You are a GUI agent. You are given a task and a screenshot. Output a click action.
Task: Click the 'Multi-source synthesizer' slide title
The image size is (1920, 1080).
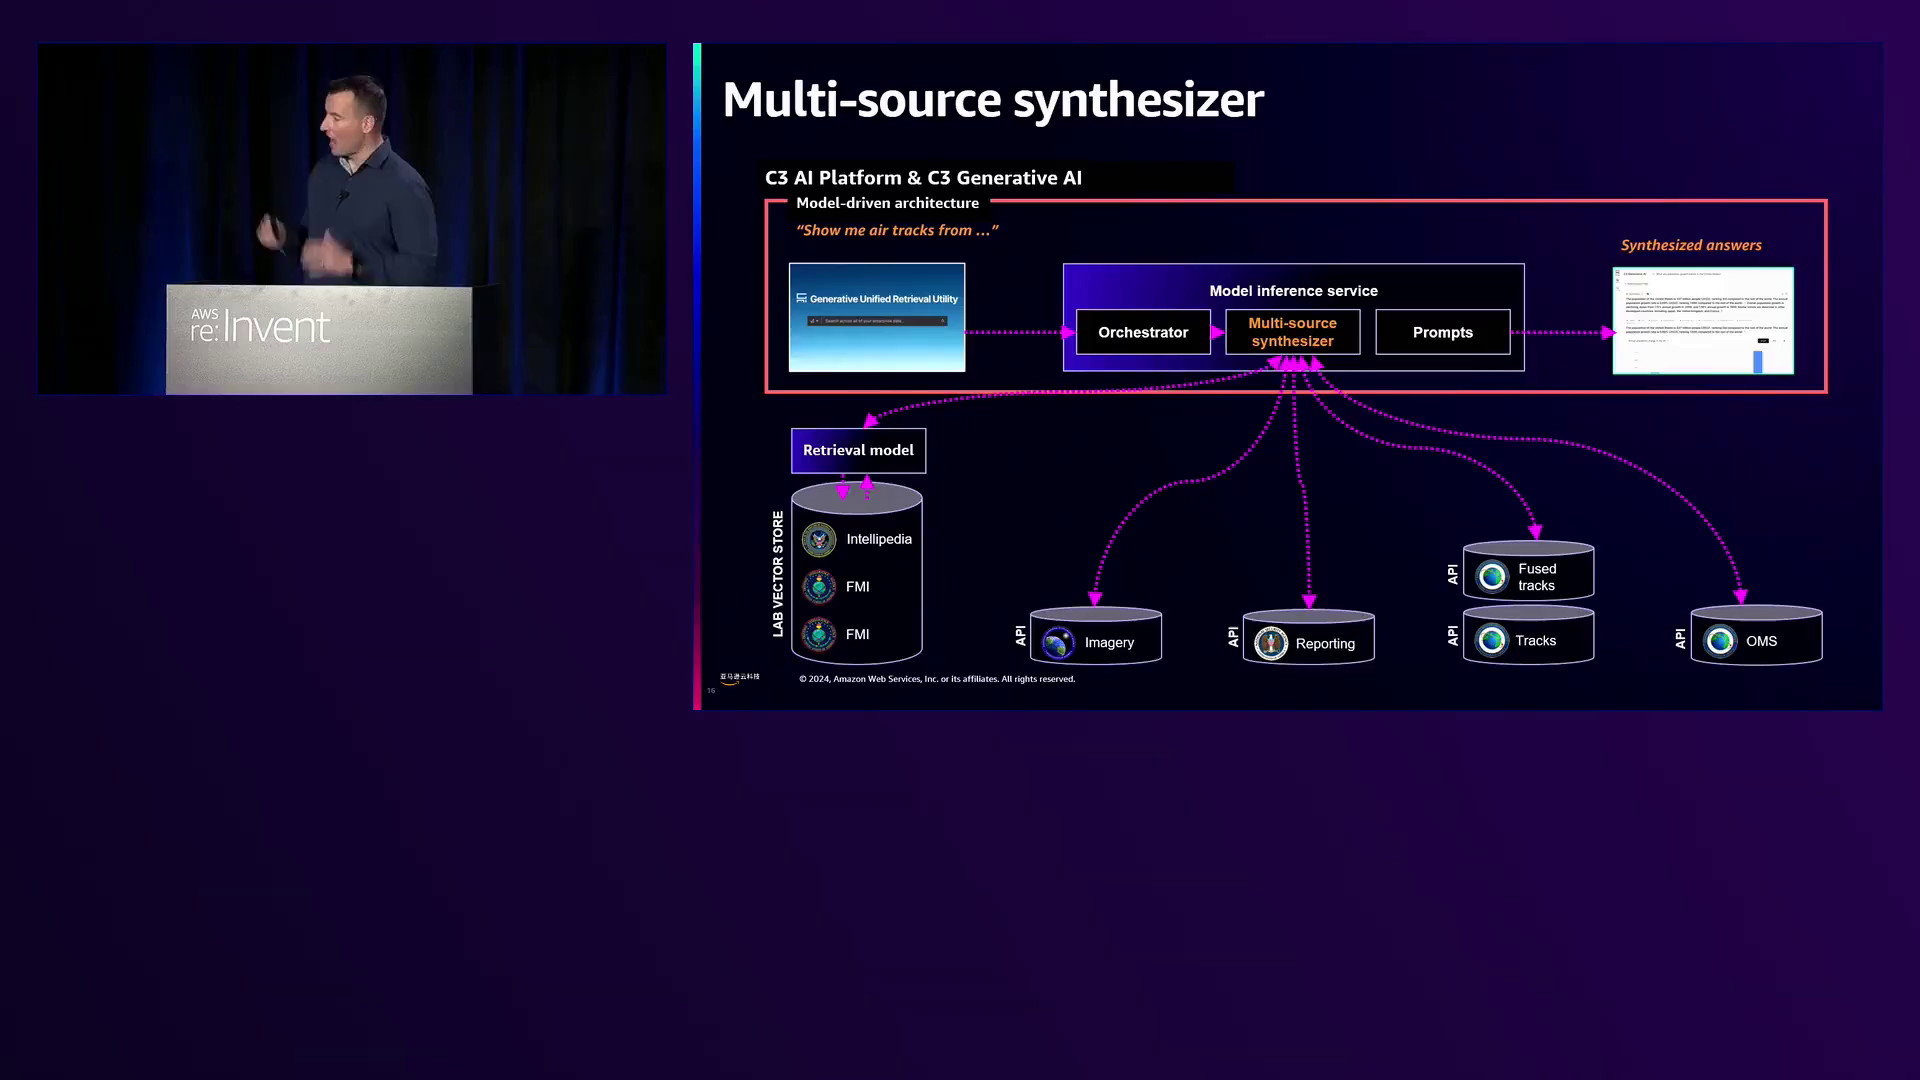click(x=993, y=100)
